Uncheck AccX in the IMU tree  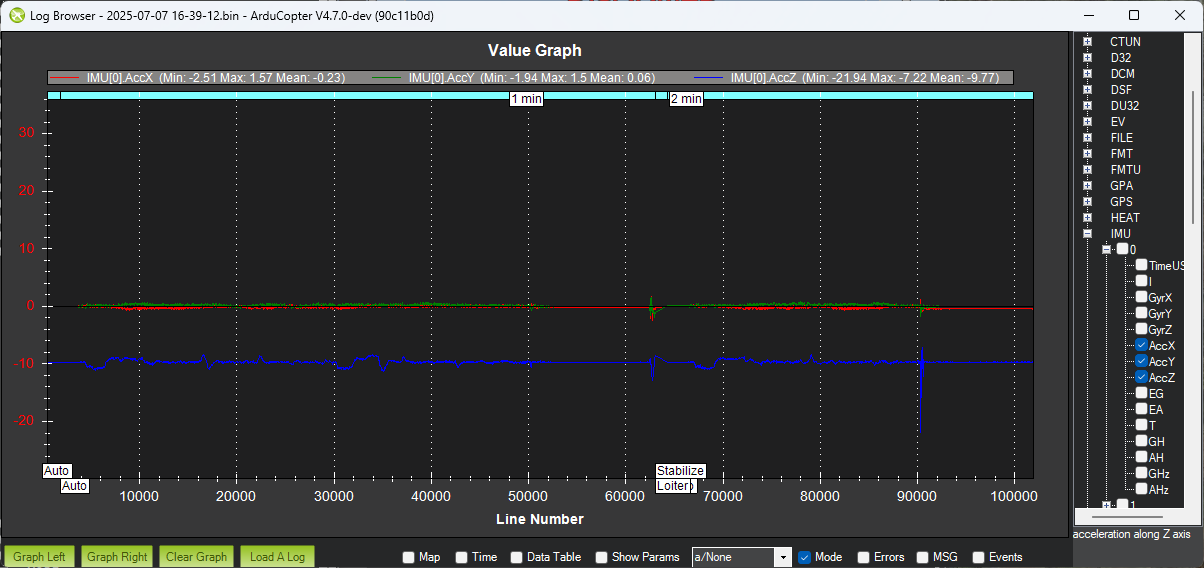pos(1141,345)
